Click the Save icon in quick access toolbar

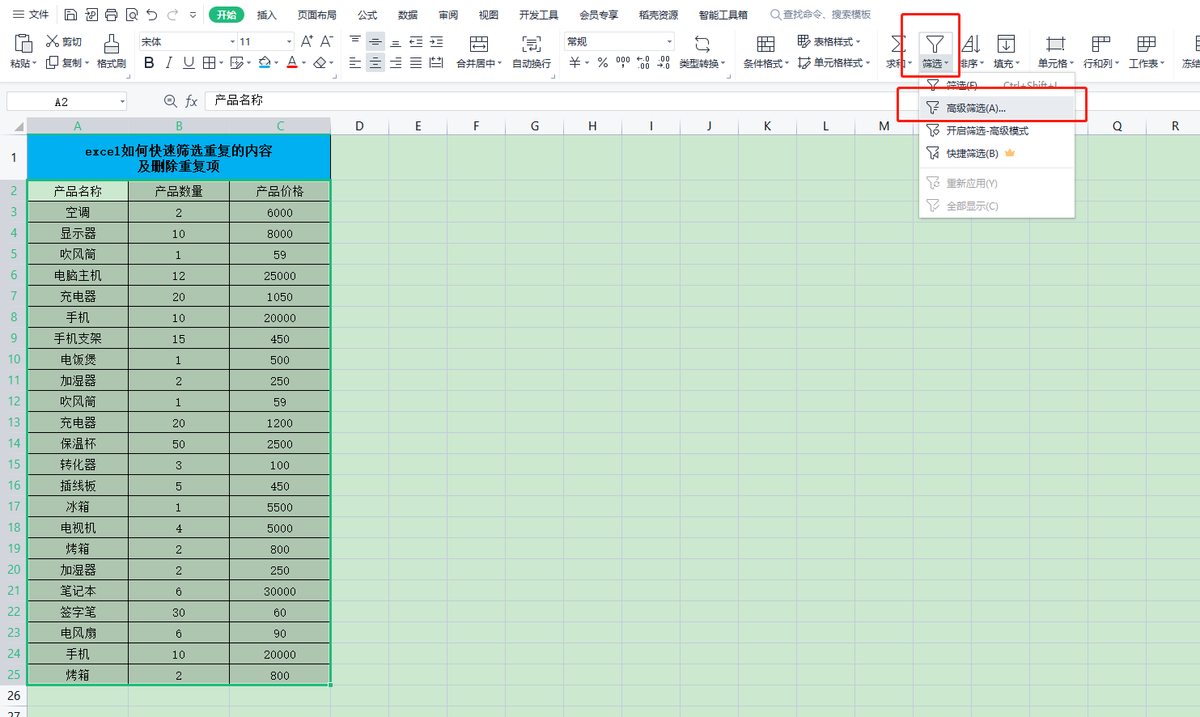70,15
